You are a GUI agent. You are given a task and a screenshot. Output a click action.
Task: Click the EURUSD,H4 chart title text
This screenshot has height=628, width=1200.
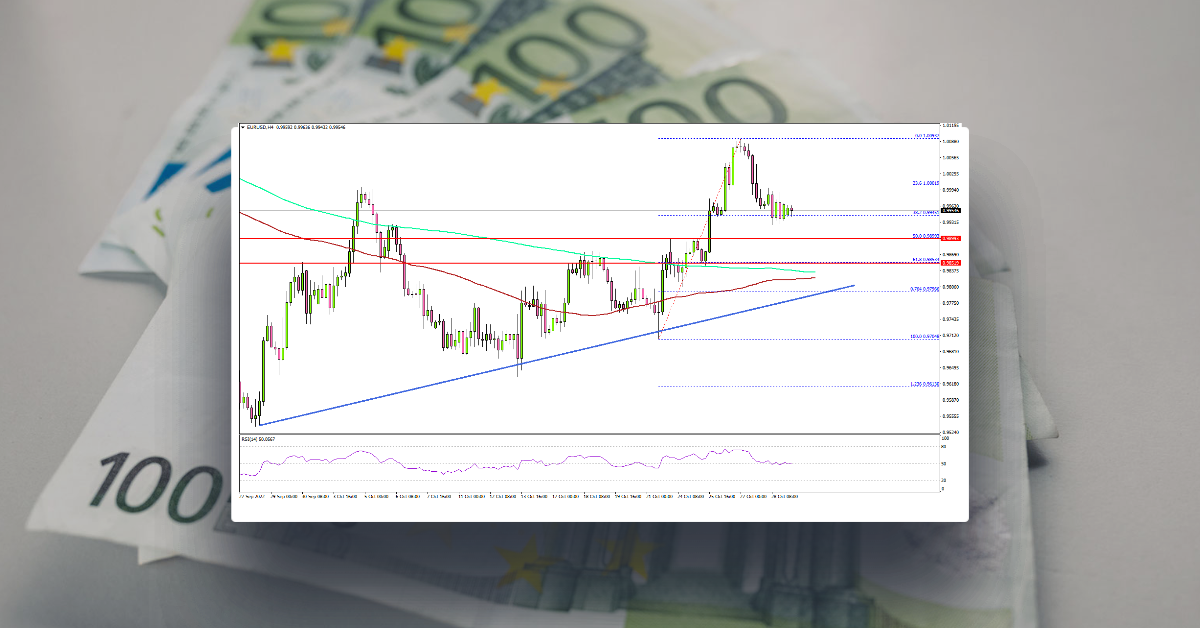(272, 129)
